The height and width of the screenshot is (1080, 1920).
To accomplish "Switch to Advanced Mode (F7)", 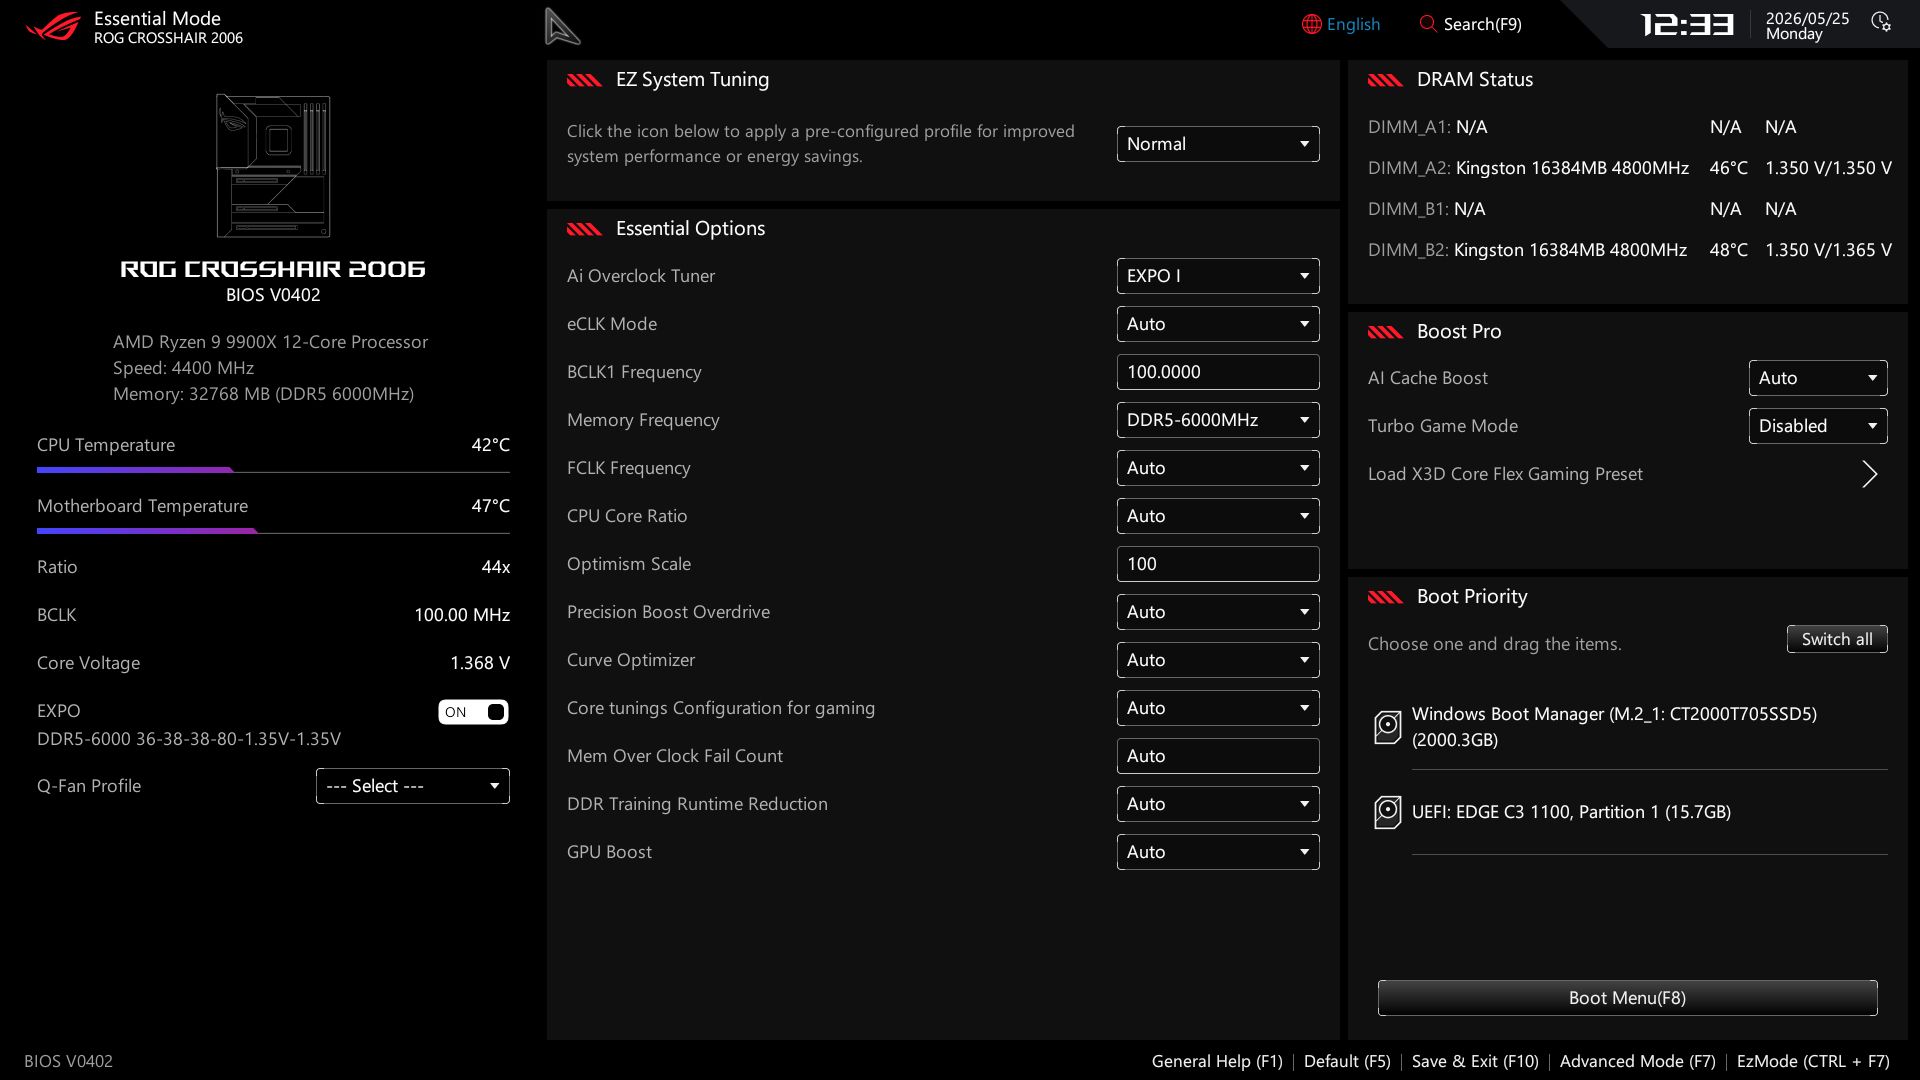I will click(x=1637, y=1061).
